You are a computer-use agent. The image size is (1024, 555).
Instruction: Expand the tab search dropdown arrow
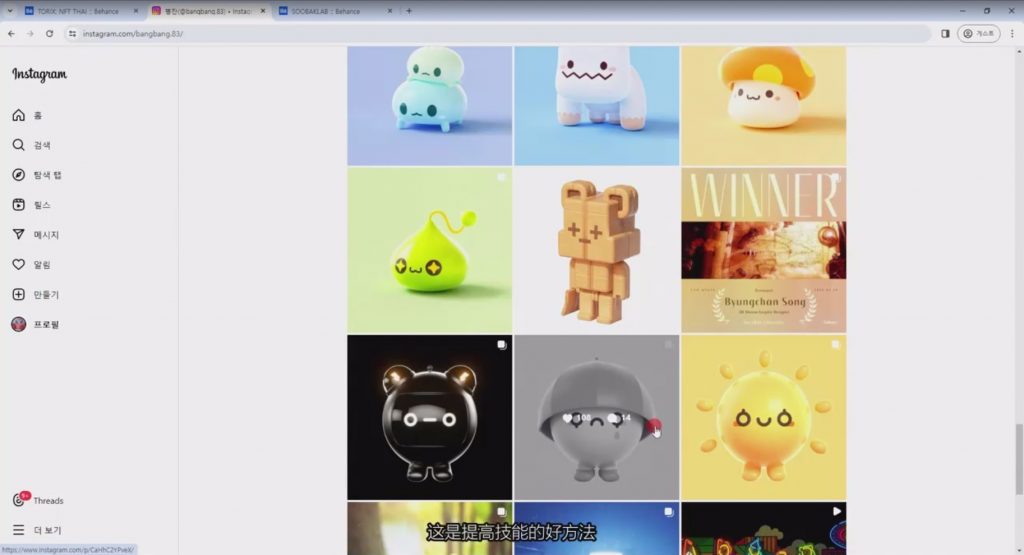coord(9,11)
